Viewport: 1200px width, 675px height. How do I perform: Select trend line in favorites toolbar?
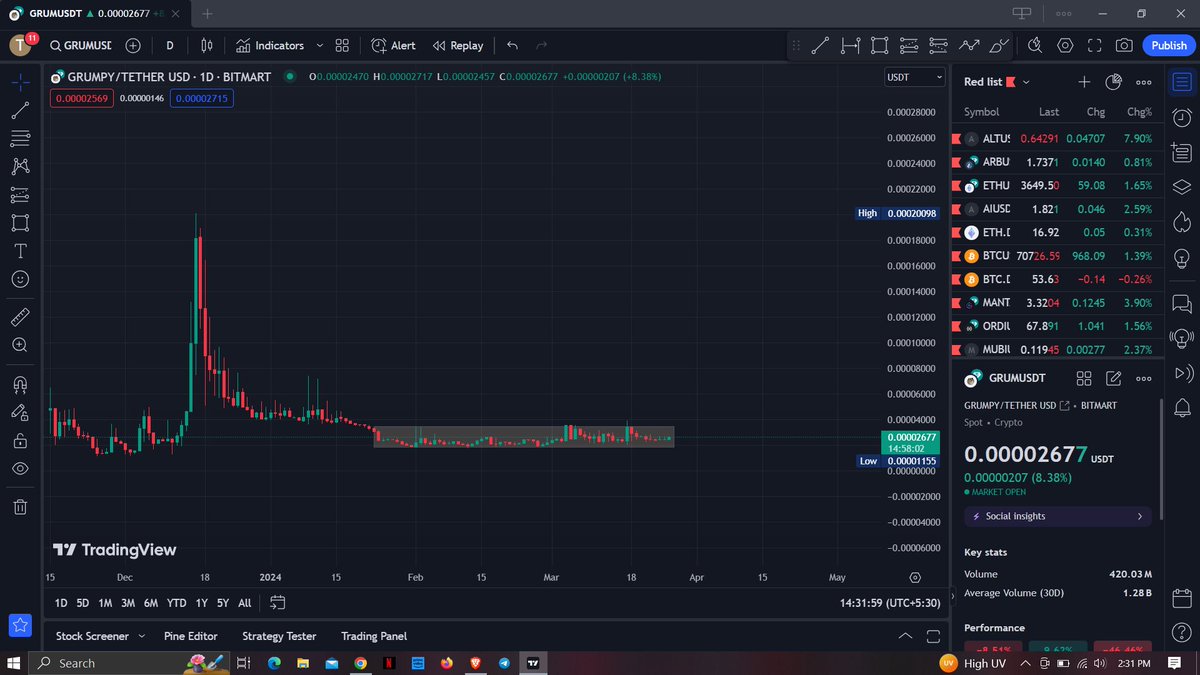point(820,46)
